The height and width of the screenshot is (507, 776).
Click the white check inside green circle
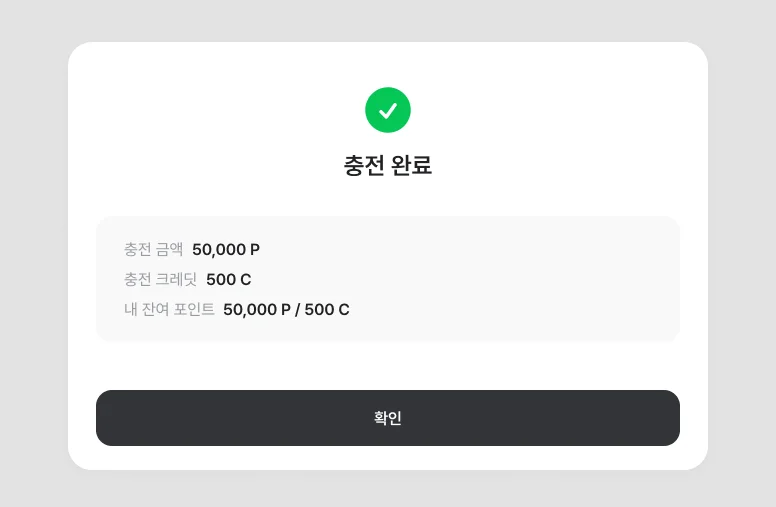click(388, 110)
